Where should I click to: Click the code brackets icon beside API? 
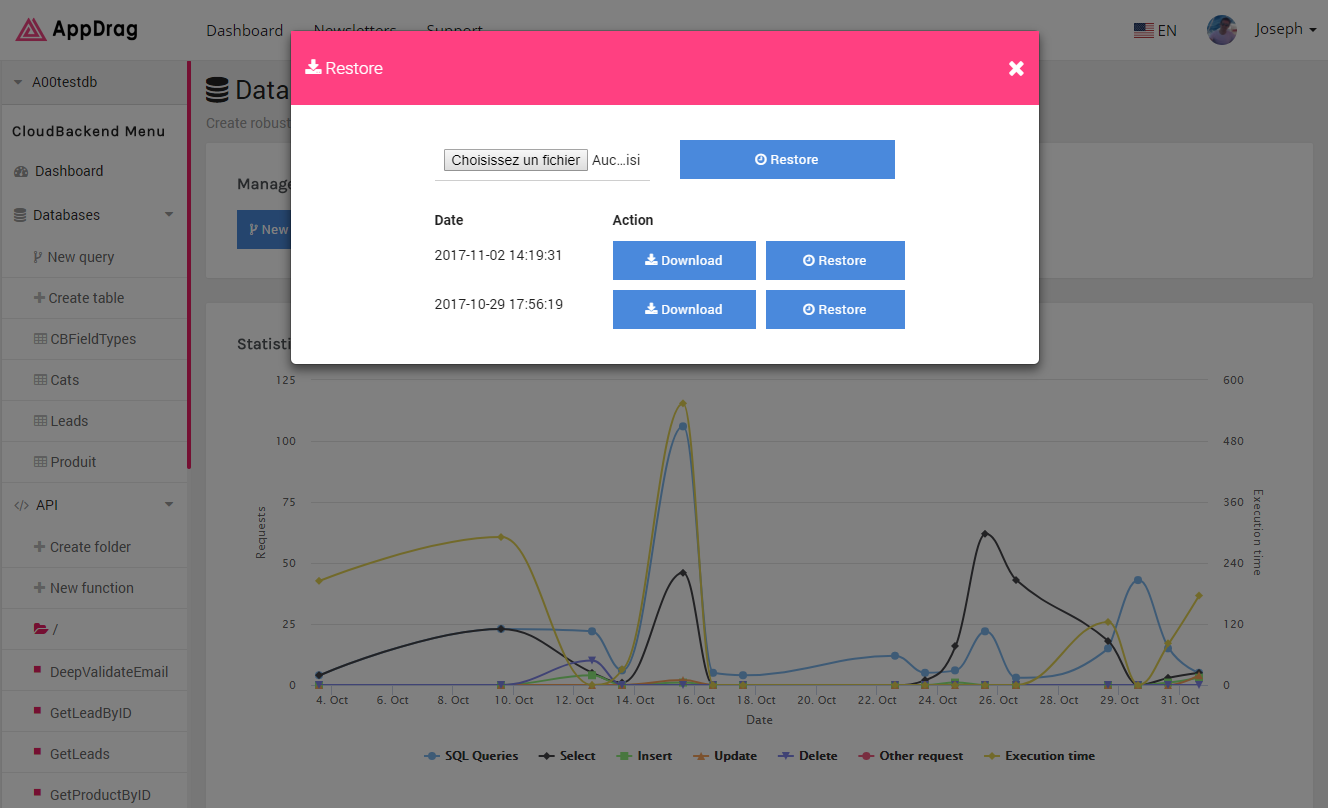click(x=21, y=505)
